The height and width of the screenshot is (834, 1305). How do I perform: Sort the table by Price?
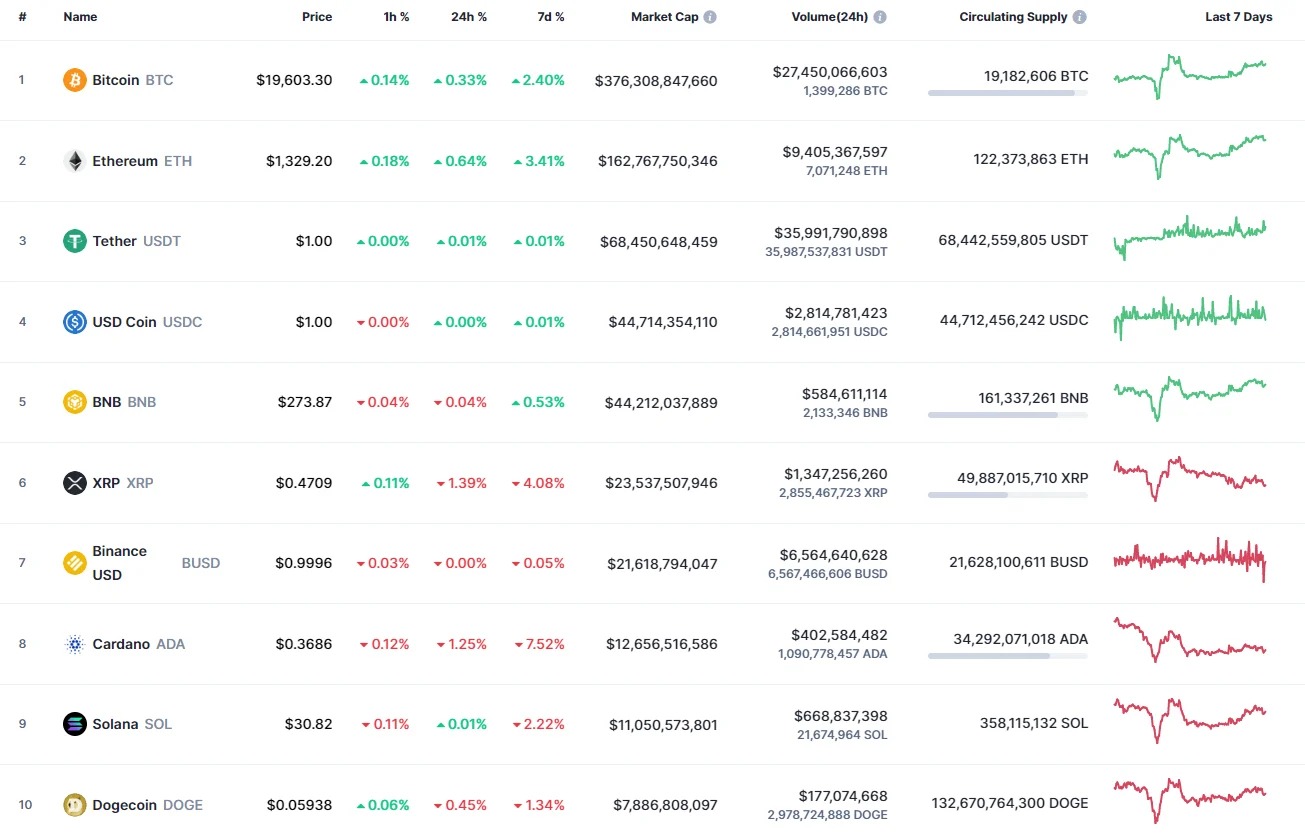point(317,16)
